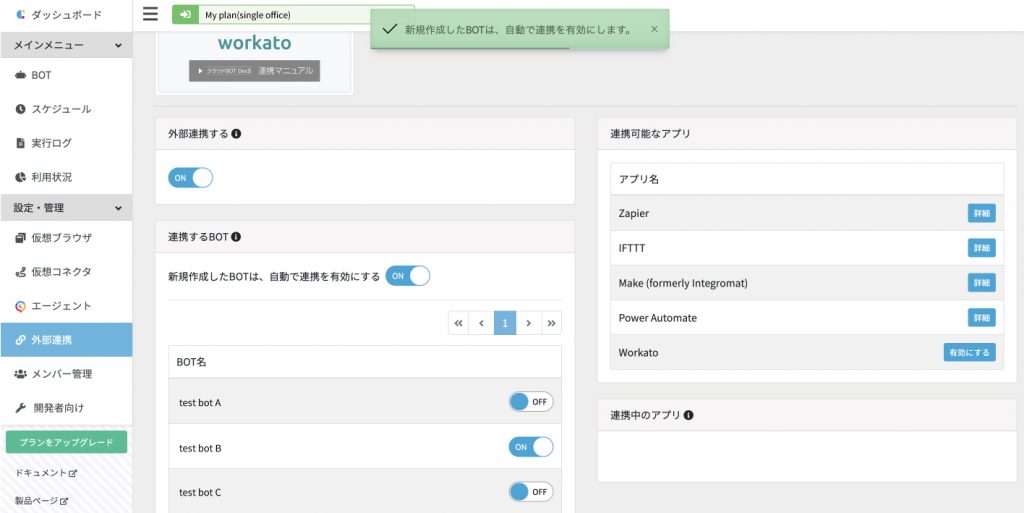
Task: Click the 'test bot A' name text
Action: coord(200,403)
